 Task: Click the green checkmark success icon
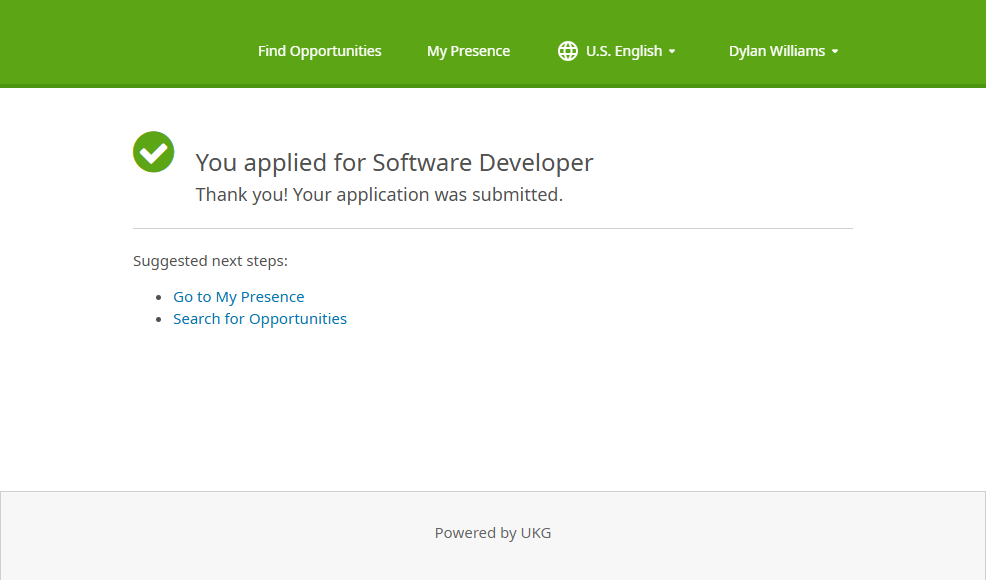(x=154, y=152)
